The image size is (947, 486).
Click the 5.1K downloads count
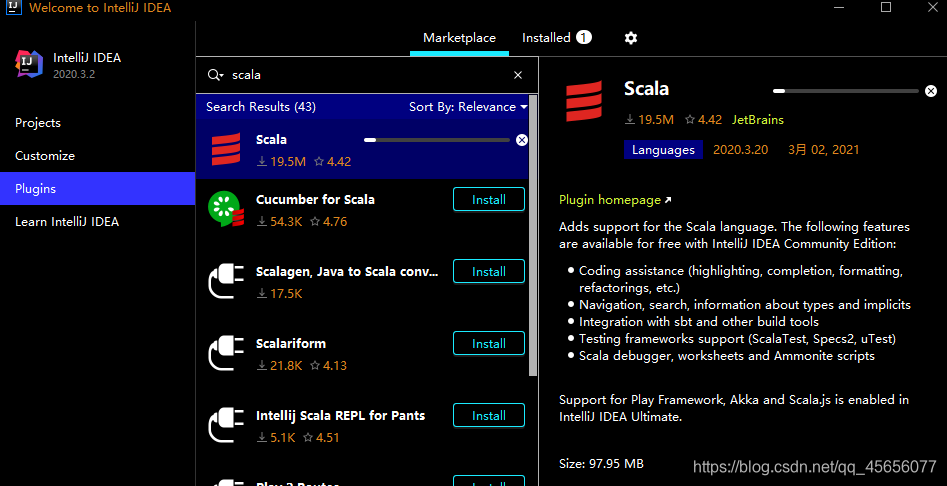point(276,437)
